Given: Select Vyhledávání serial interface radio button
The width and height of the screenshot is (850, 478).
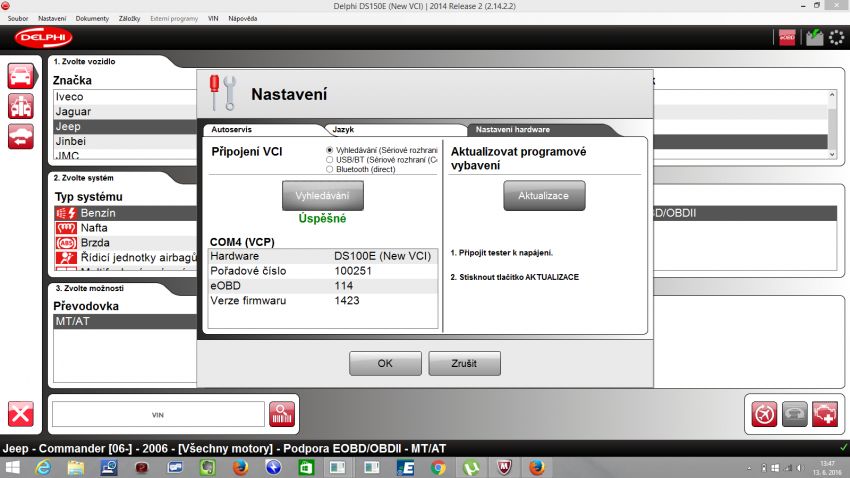Looking at the screenshot, I should (330, 150).
